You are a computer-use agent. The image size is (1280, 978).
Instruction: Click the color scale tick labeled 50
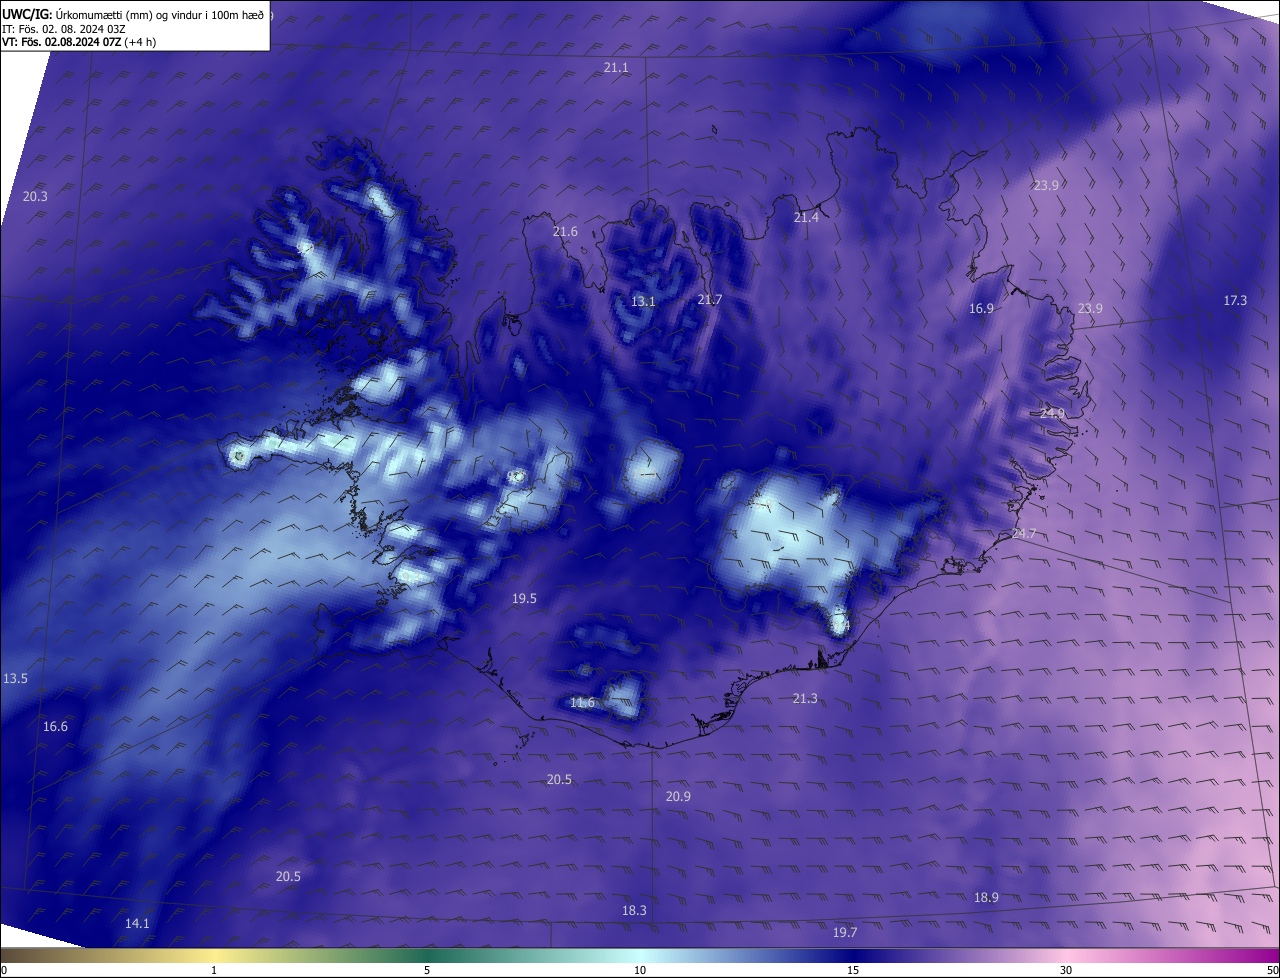tap(1272, 970)
